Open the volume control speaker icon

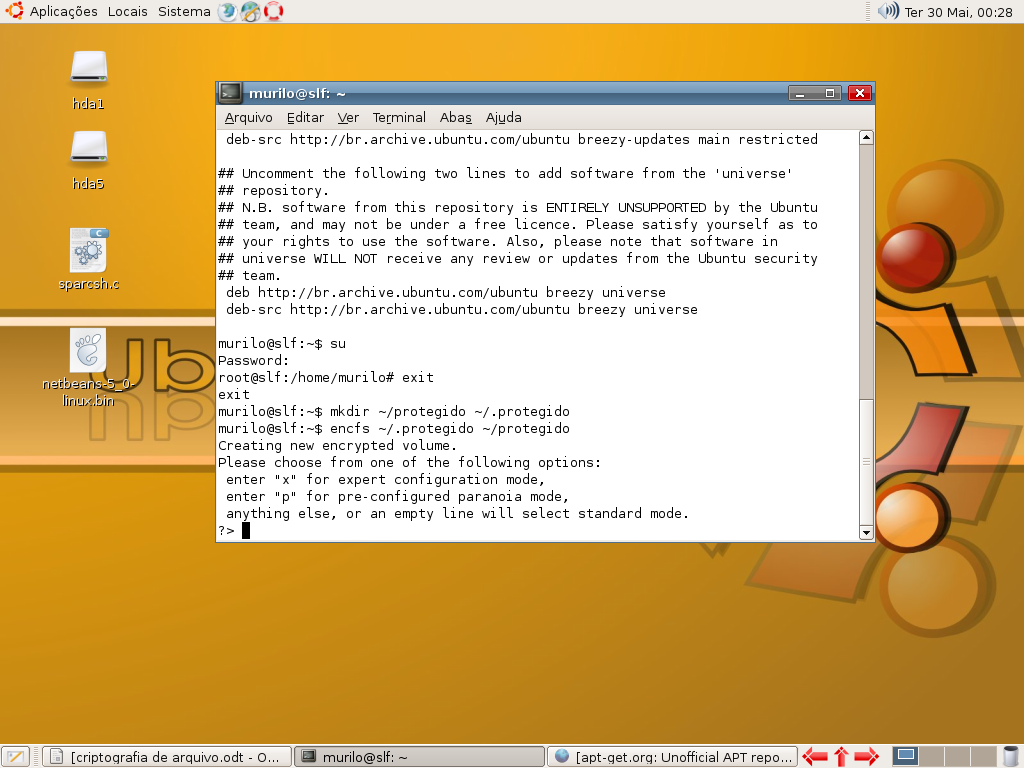(x=888, y=11)
